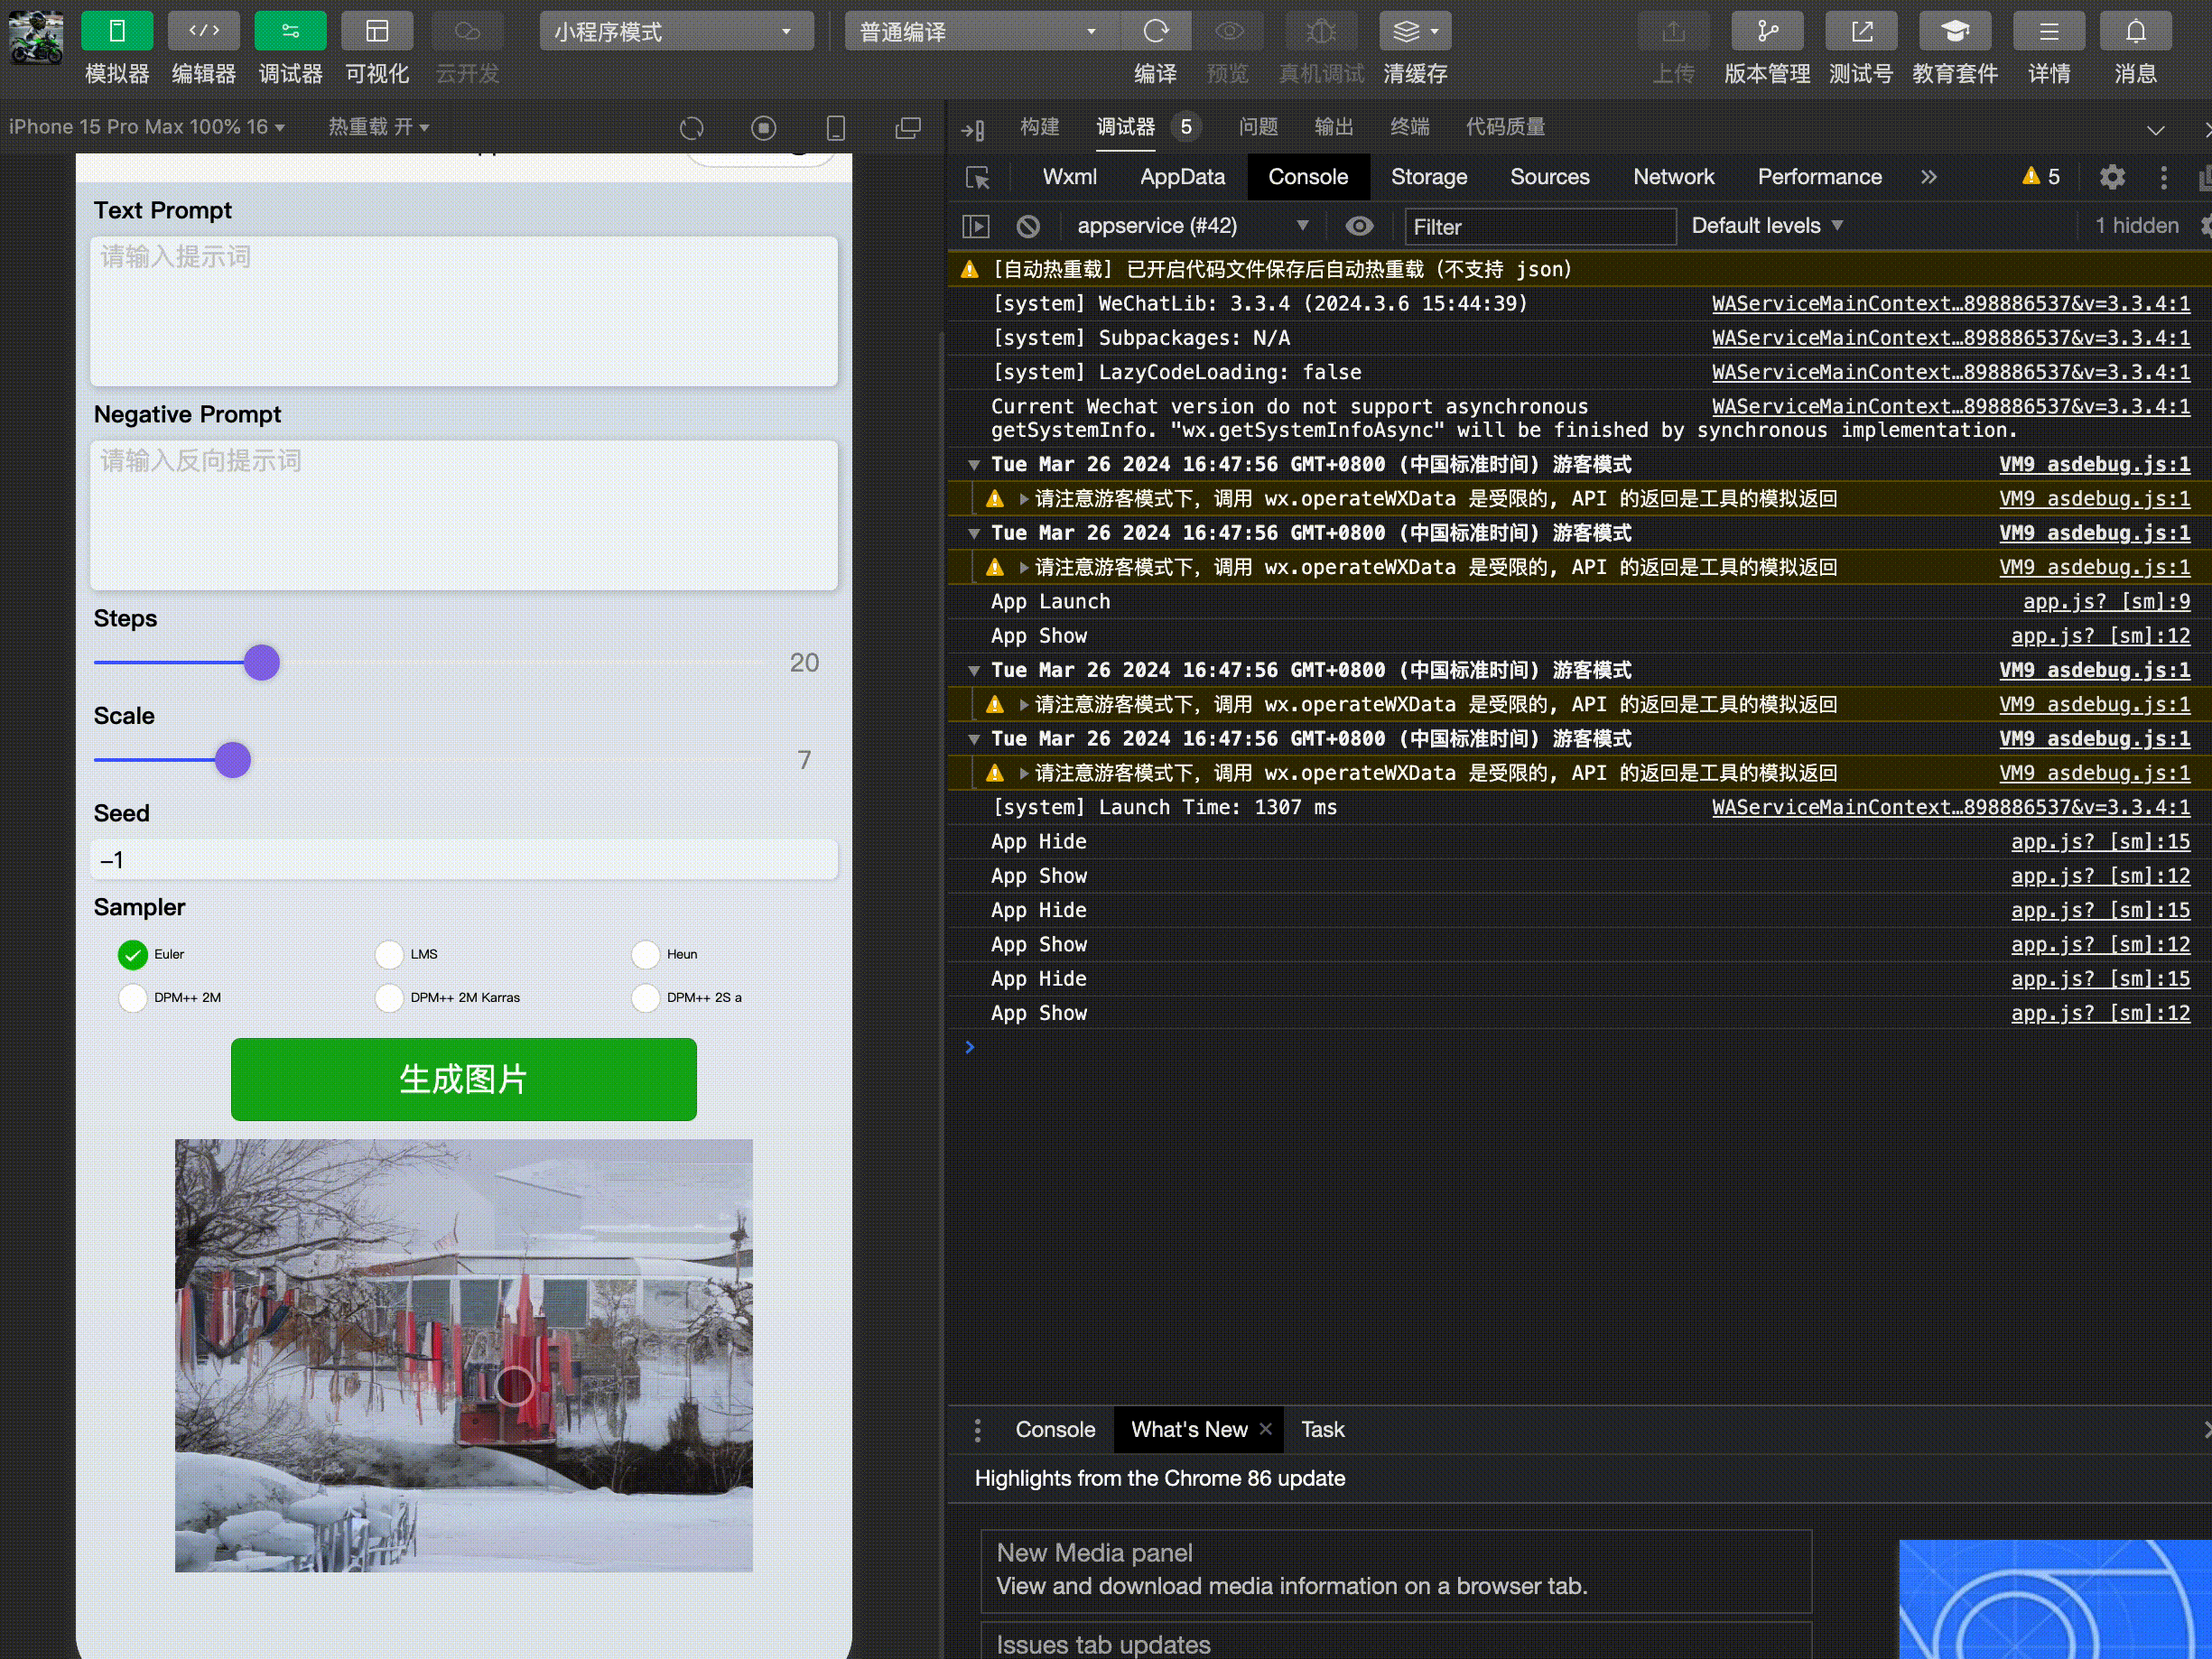The image size is (2212, 1659).
Task: Show more DevTools tabs with the chevrons
Action: tap(1929, 177)
